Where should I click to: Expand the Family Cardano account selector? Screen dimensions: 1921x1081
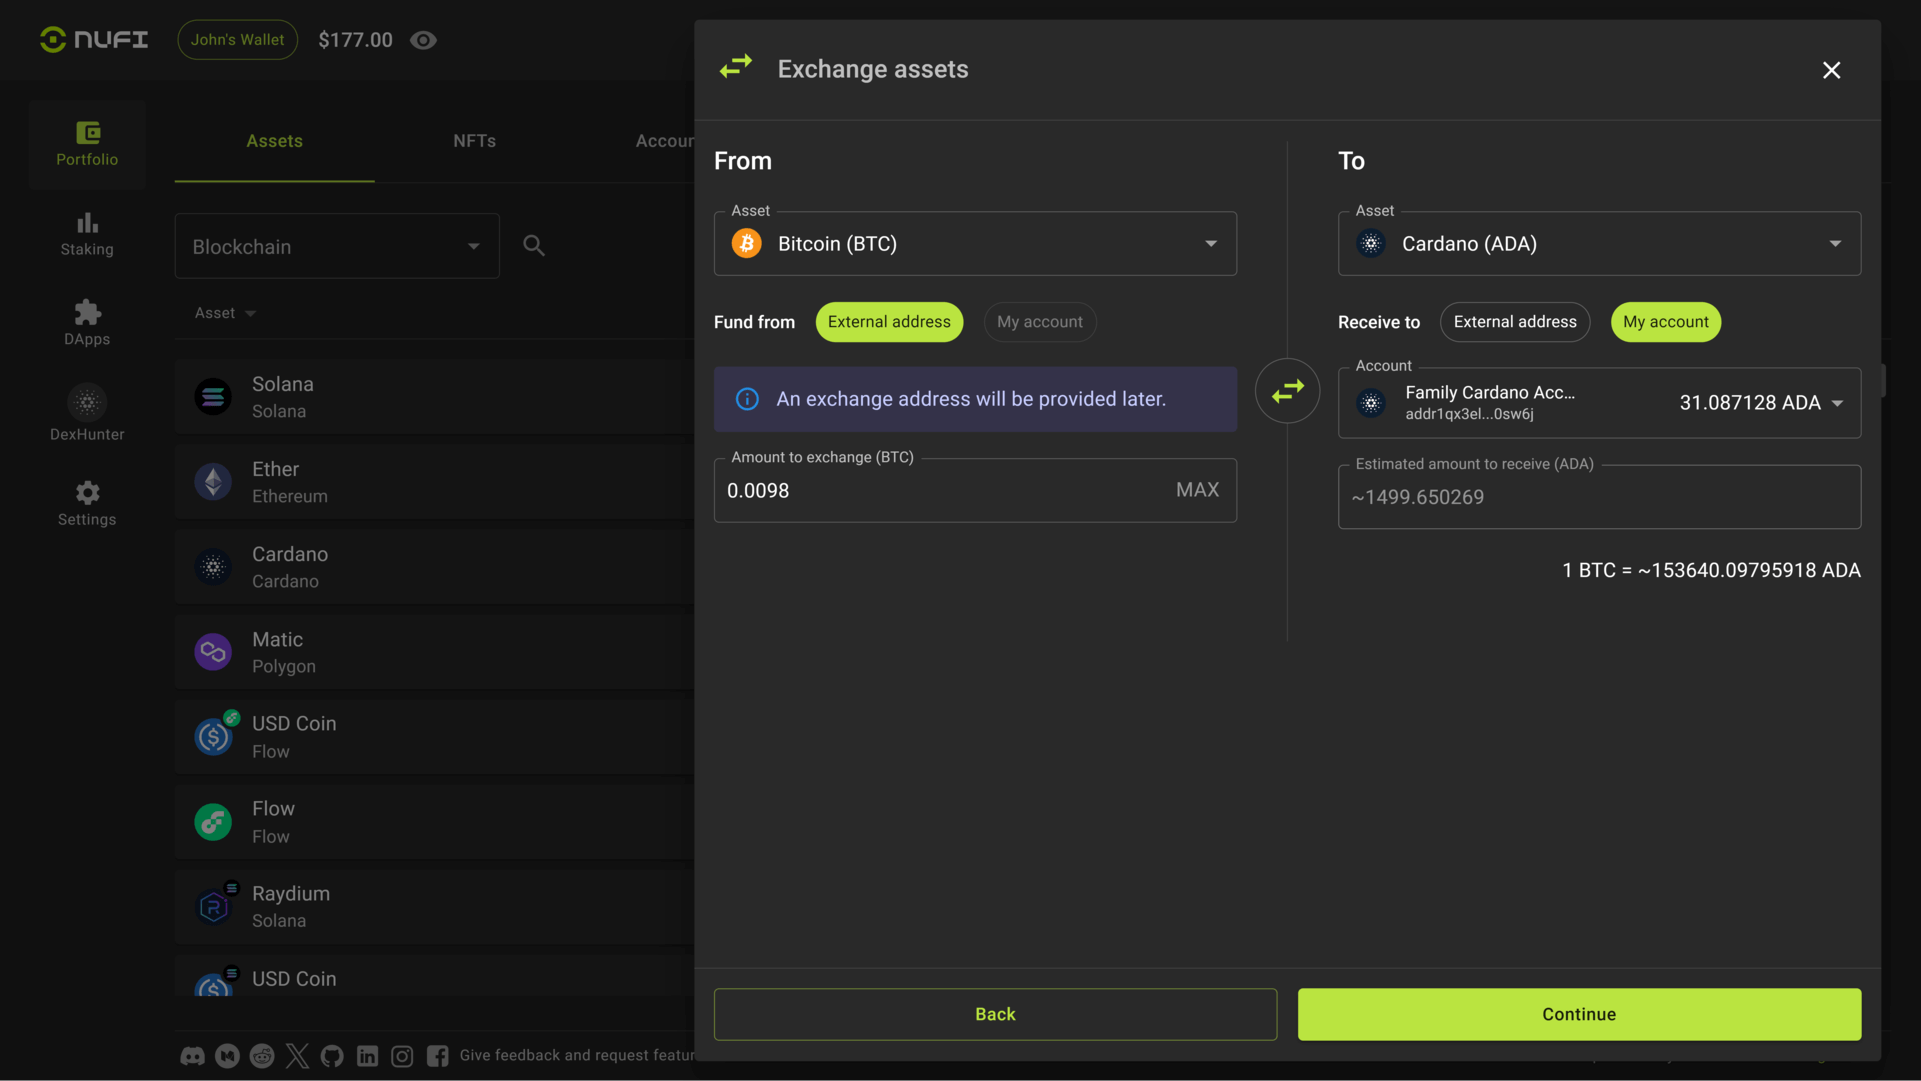(1599, 403)
